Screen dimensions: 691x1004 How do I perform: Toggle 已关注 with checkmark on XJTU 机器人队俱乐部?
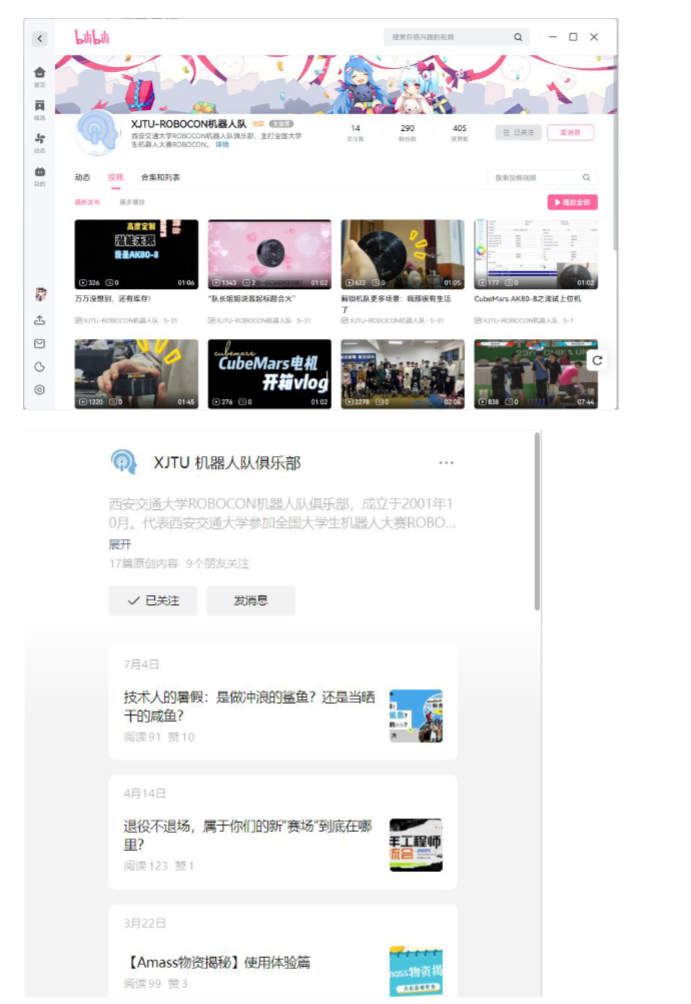pos(153,601)
